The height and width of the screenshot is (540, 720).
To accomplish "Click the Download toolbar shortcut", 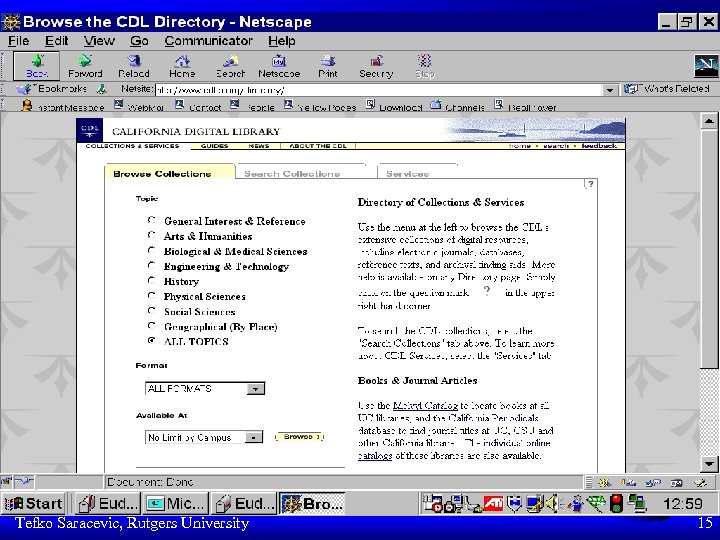I will tap(394, 107).
